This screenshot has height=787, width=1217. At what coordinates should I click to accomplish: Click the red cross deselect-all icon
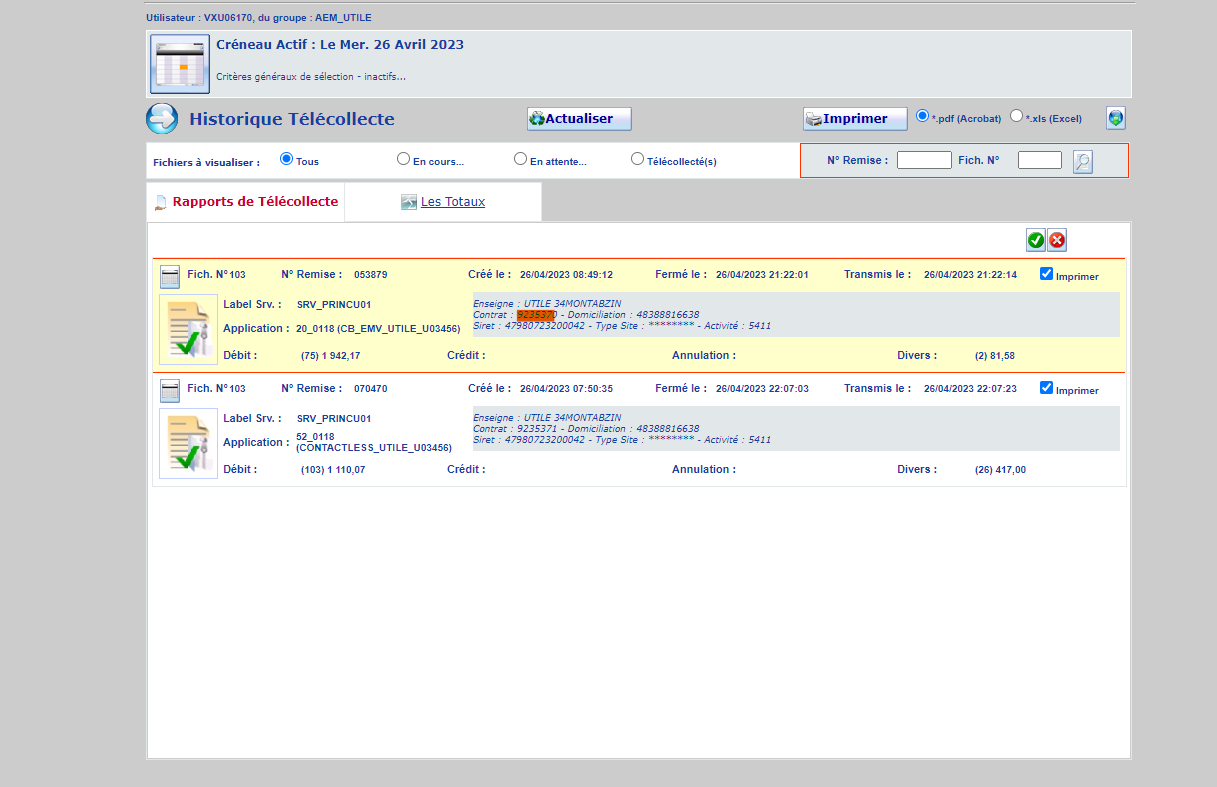(1057, 240)
